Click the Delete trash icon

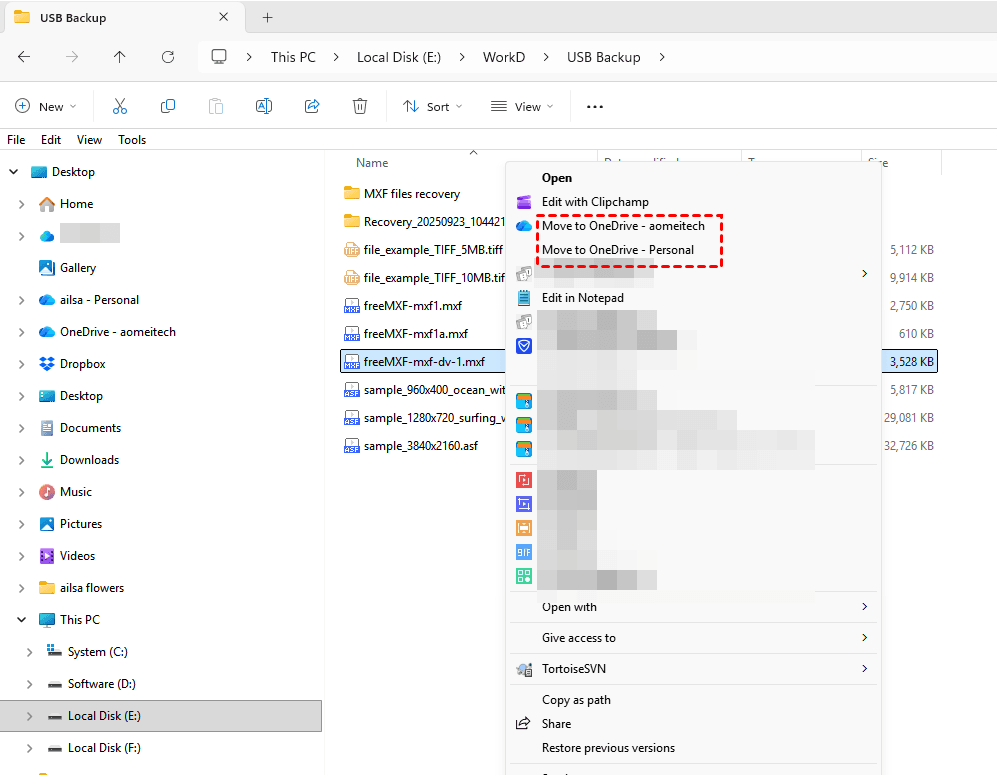coord(360,106)
